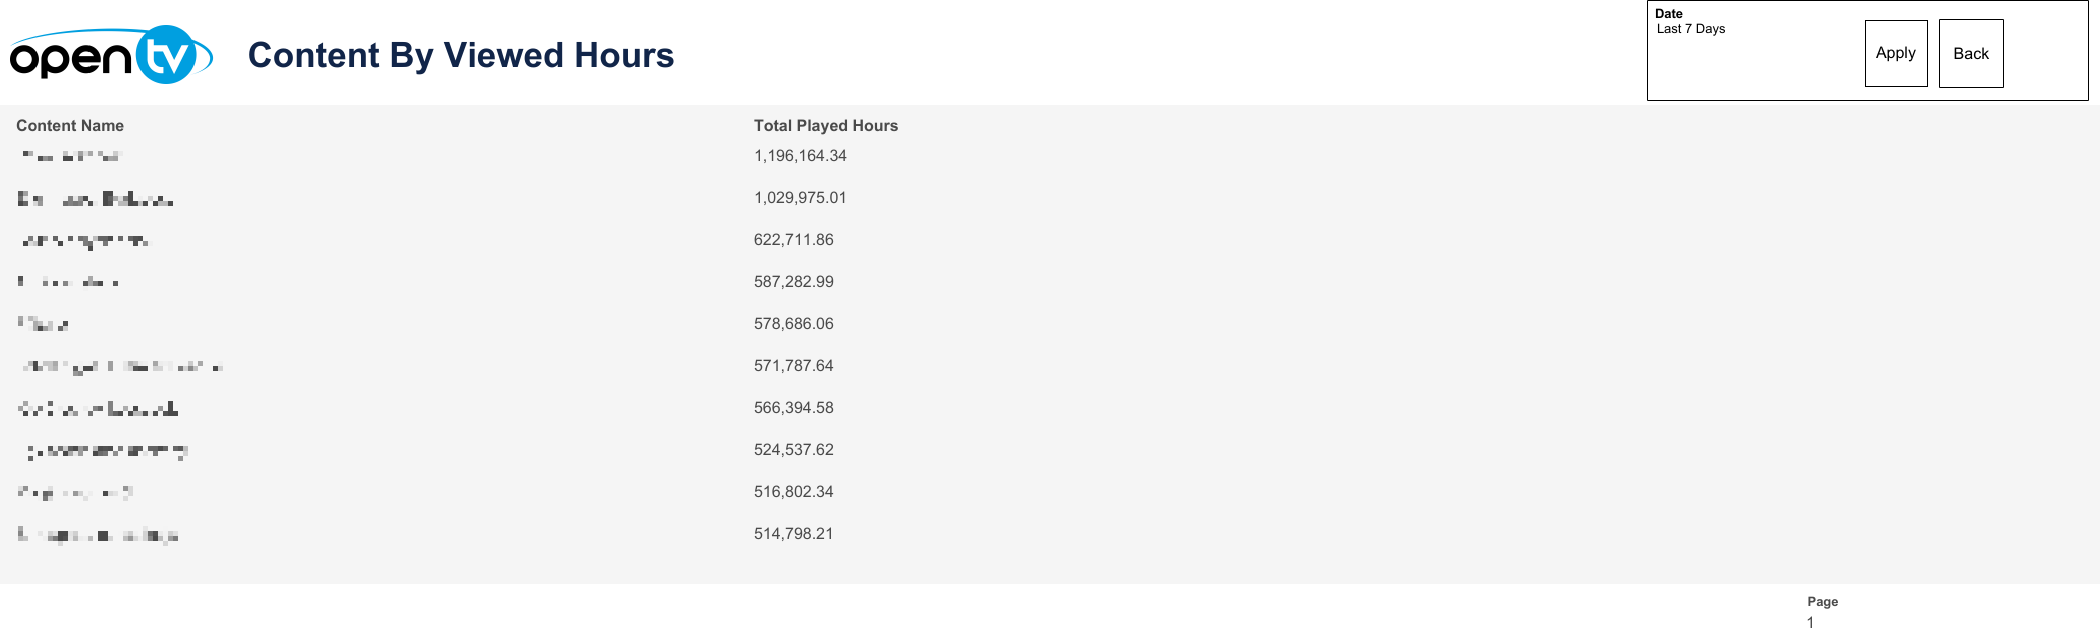Choose the 524,537.62 hours value

793,450
